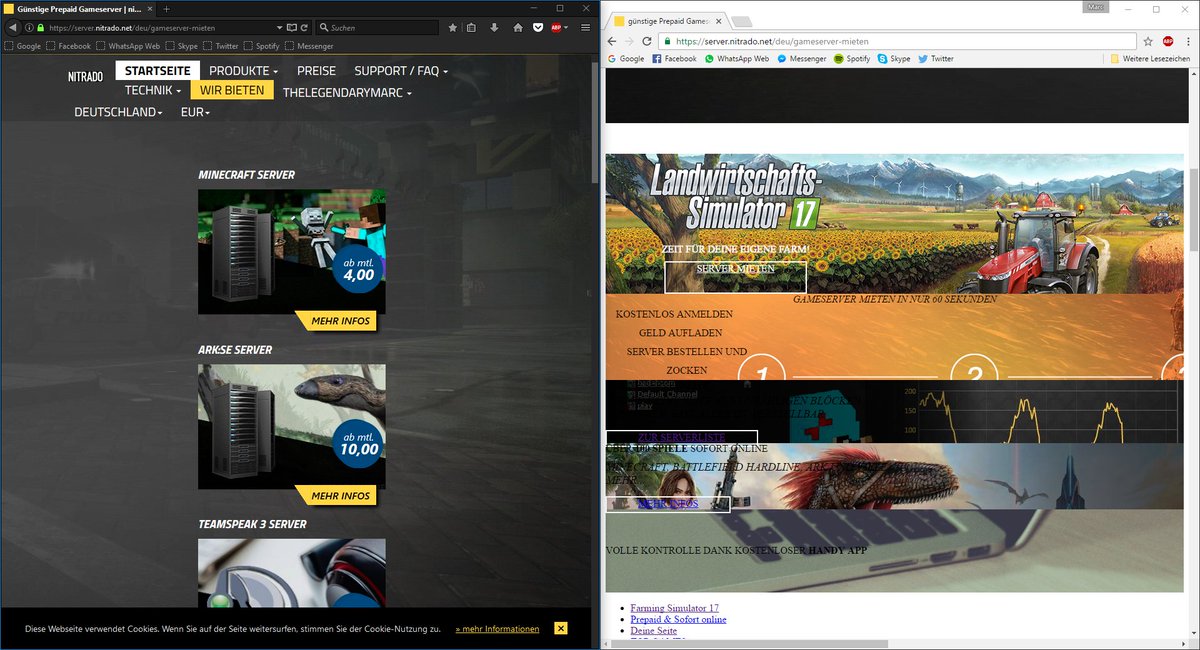
Task: Open WhatsApp Web bookmark in Firefox
Action: 128,46
